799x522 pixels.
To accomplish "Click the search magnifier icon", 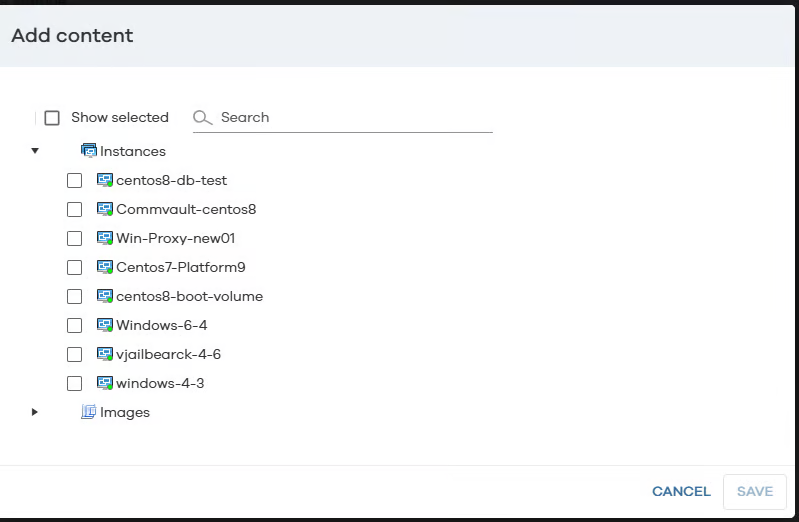I will tap(203, 118).
